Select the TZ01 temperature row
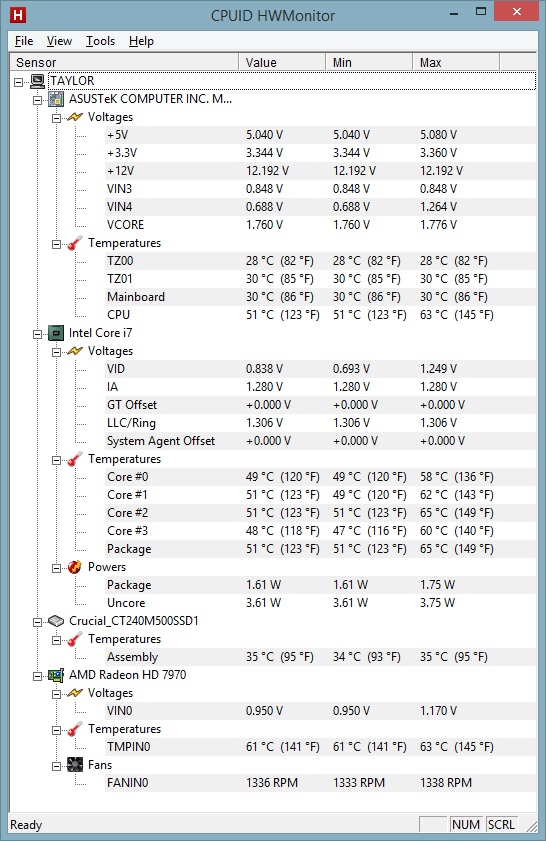This screenshot has width=546, height=841. pos(321,279)
